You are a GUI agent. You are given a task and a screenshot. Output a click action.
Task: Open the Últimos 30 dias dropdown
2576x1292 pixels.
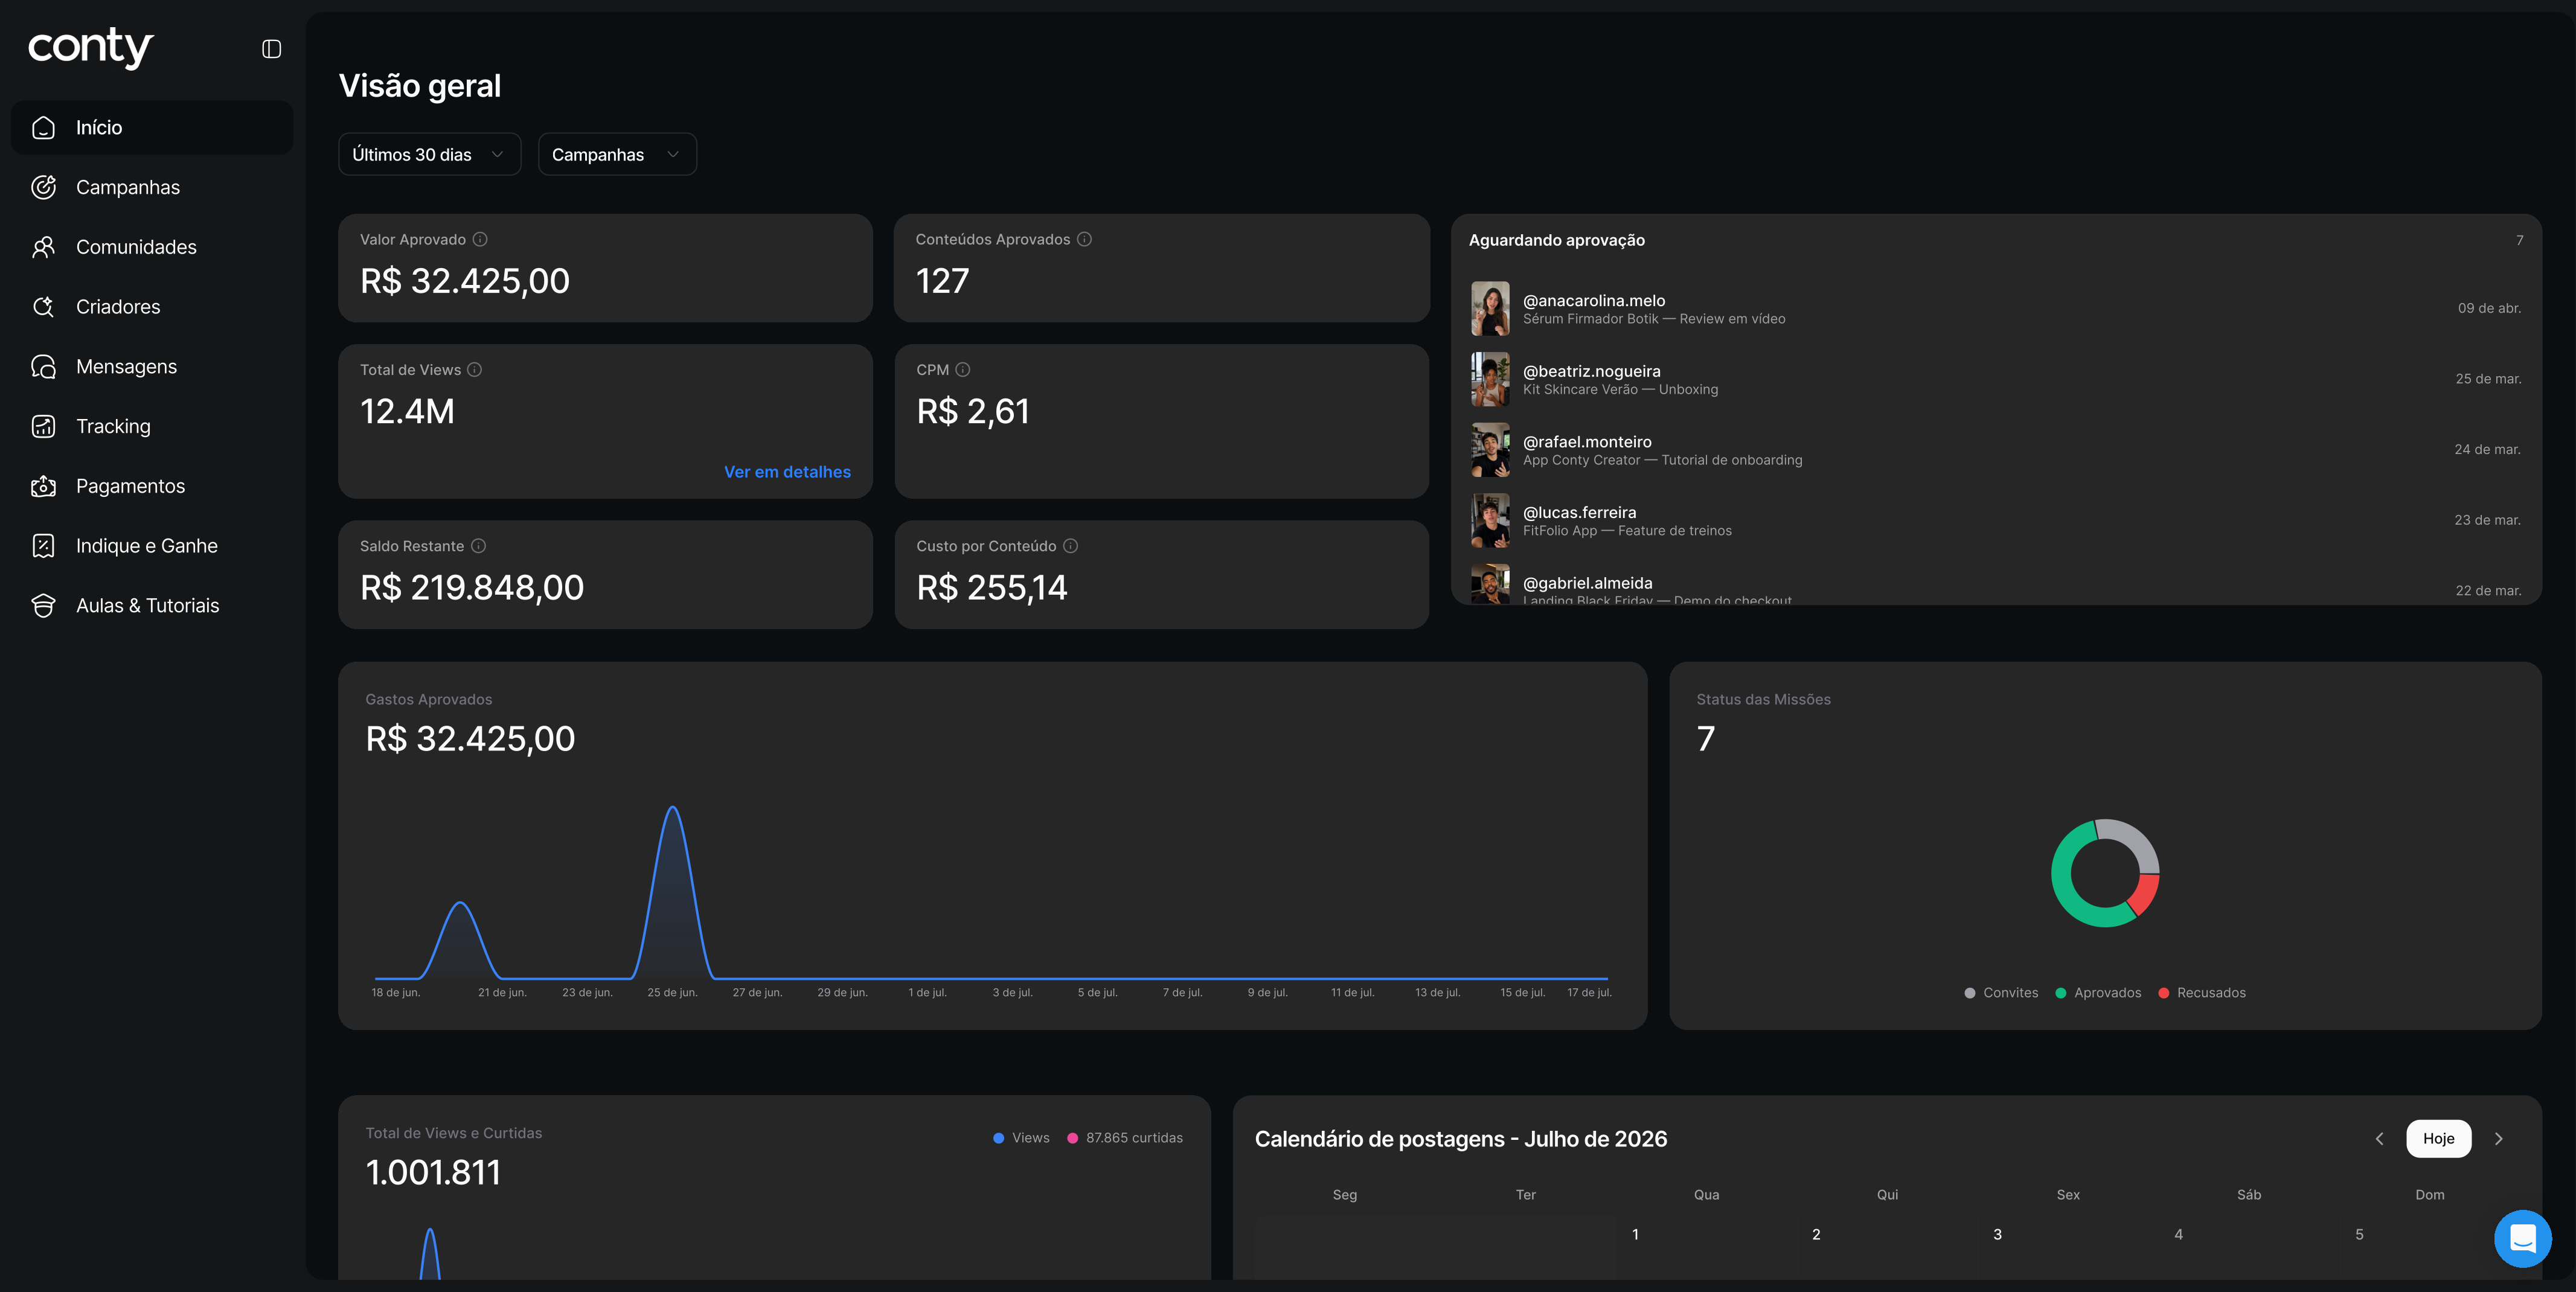pyautogui.click(x=430, y=154)
